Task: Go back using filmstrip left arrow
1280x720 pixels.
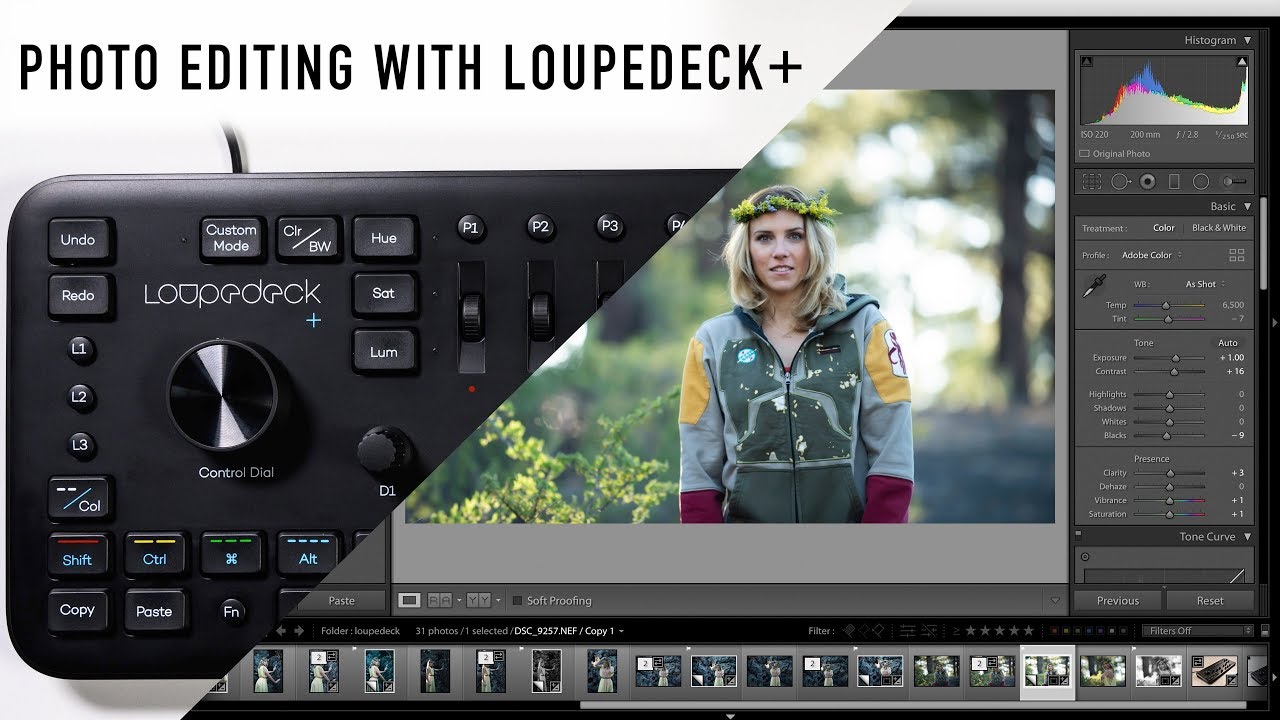Action: point(281,631)
